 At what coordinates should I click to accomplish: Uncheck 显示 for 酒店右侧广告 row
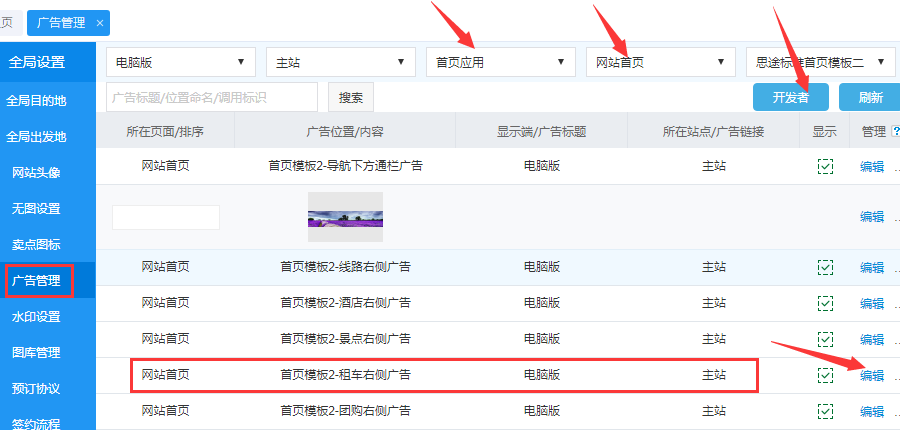pos(825,303)
